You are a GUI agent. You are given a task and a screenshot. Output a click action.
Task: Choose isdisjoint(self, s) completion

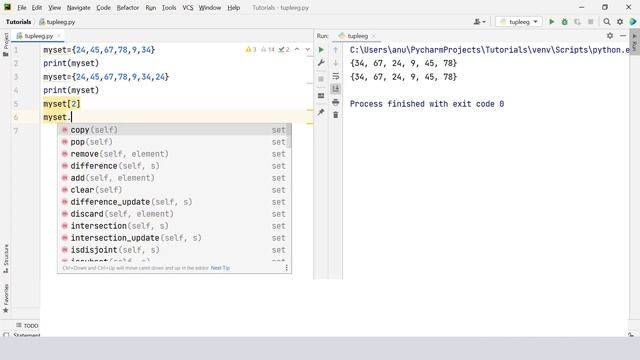point(173,250)
